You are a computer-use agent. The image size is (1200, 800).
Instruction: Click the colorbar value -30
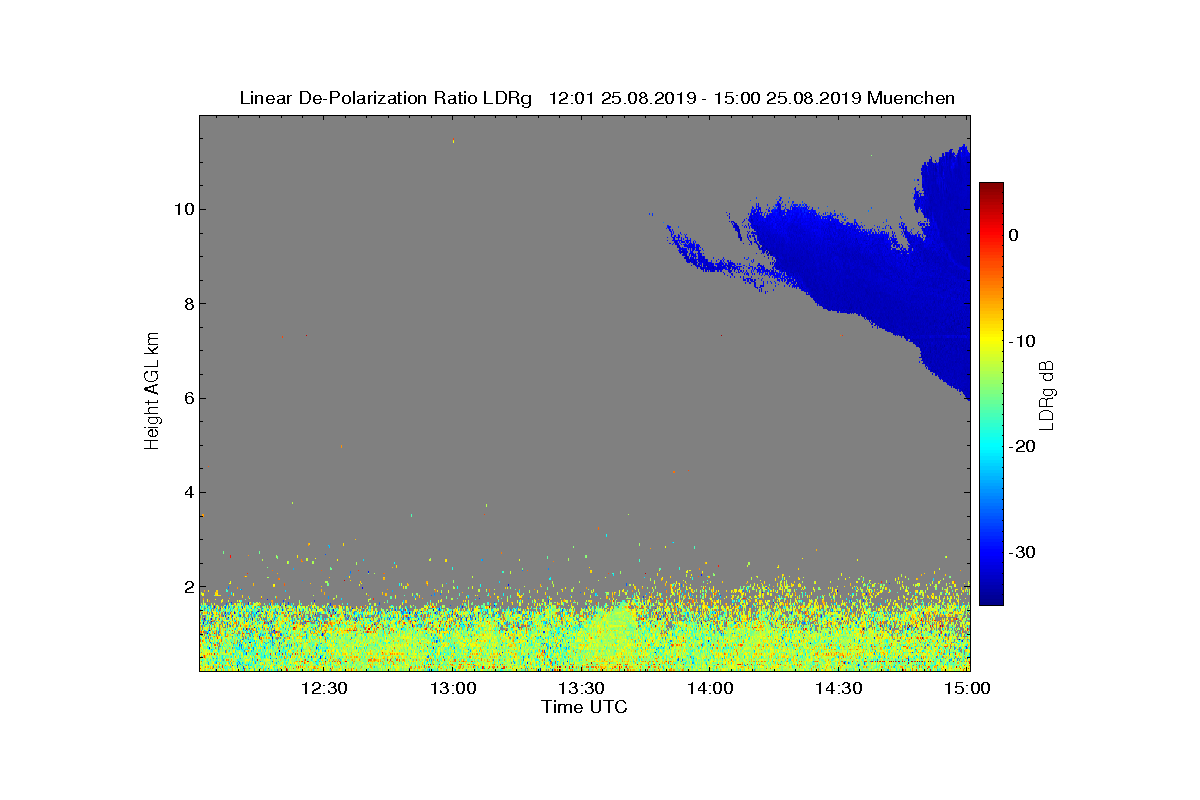click(x=1021, y=552)
